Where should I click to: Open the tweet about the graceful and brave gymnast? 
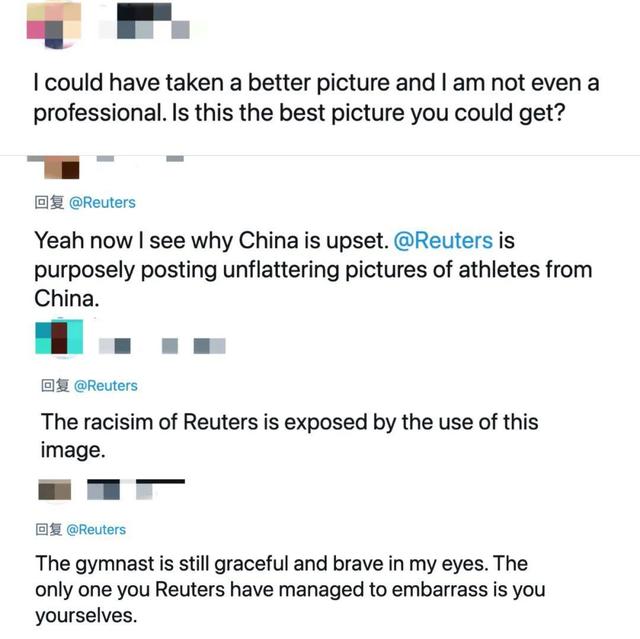coord(290,589)
